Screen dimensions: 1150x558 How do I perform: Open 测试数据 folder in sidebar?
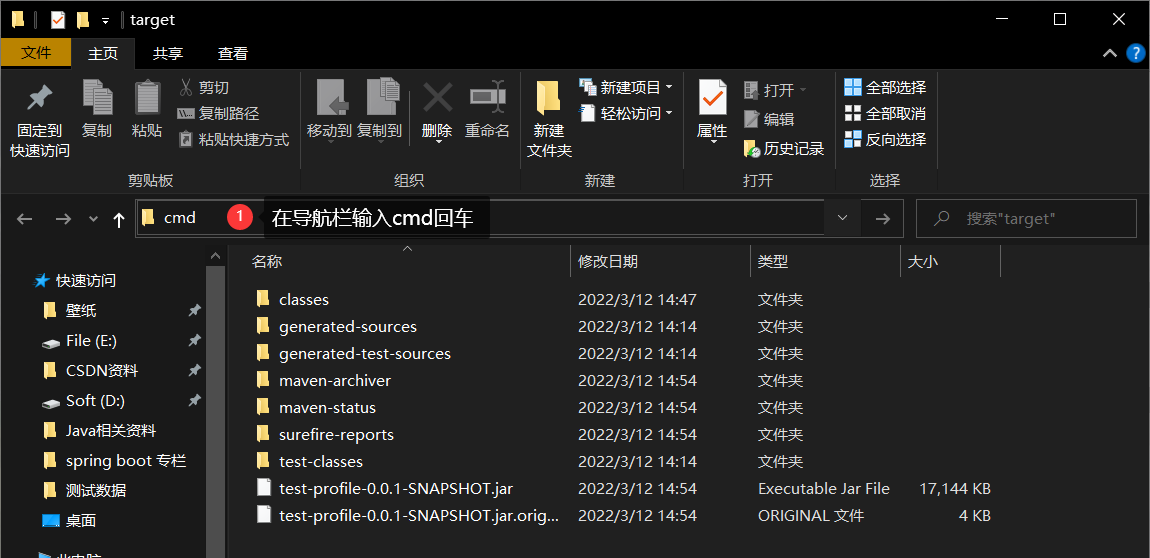tap(95, 491)
